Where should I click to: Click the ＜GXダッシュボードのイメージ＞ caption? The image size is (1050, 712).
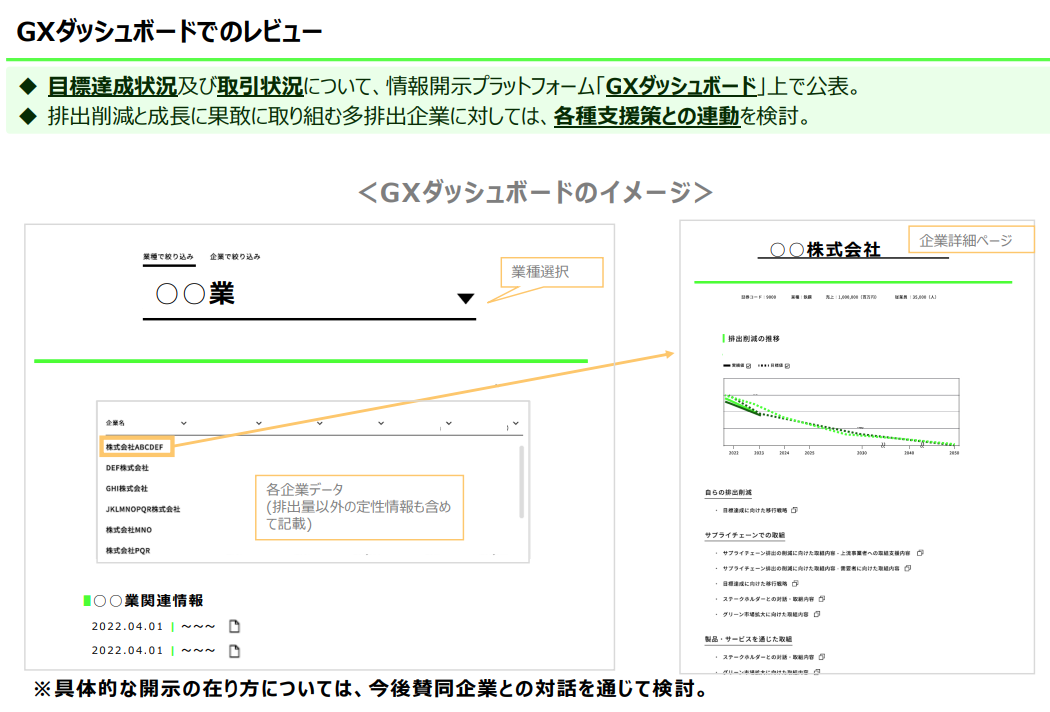[x=535, y=192]
